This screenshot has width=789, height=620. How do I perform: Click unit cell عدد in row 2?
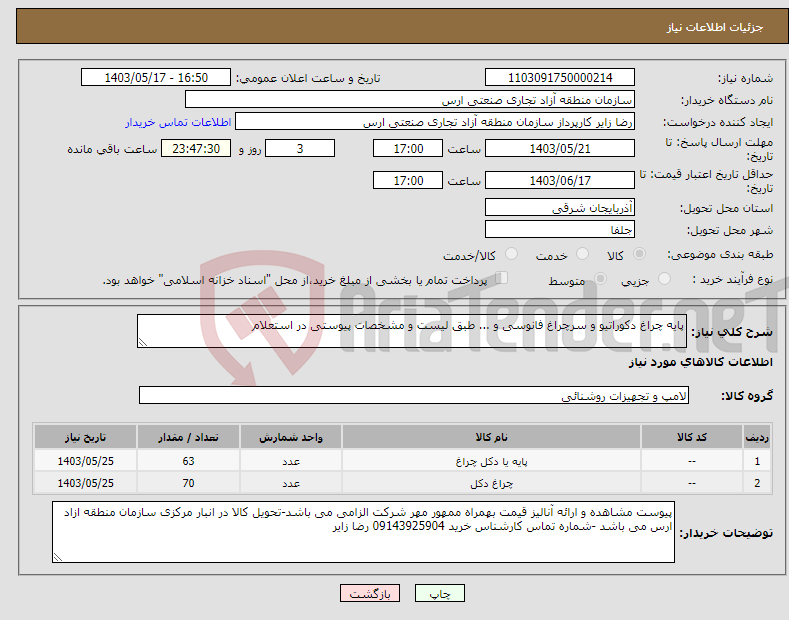291,483
